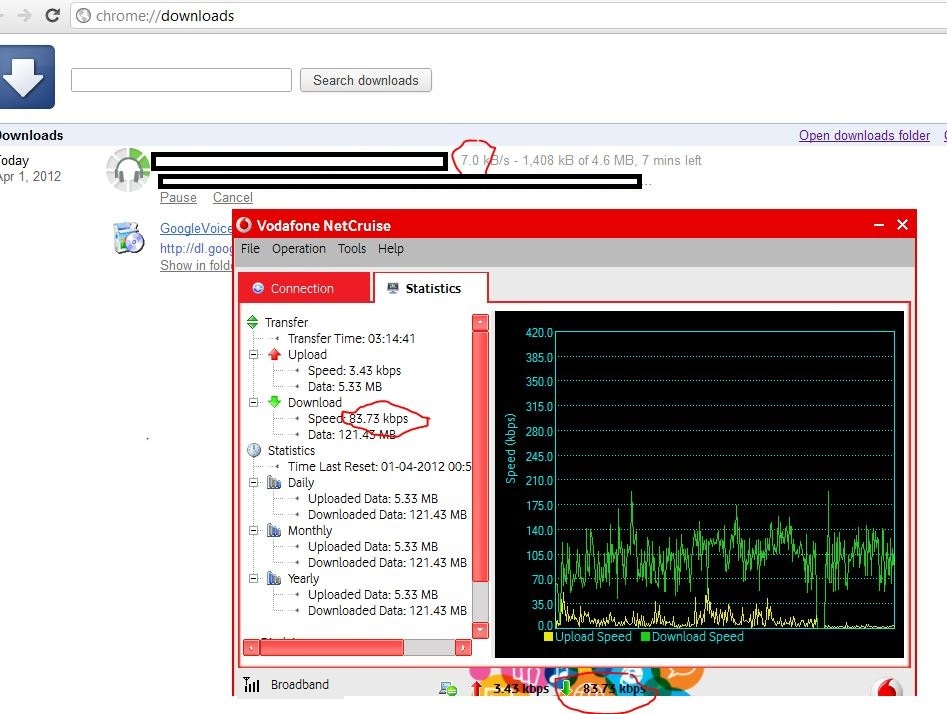Click the Pause download link
947x714 pixels.
pos(178,198)
